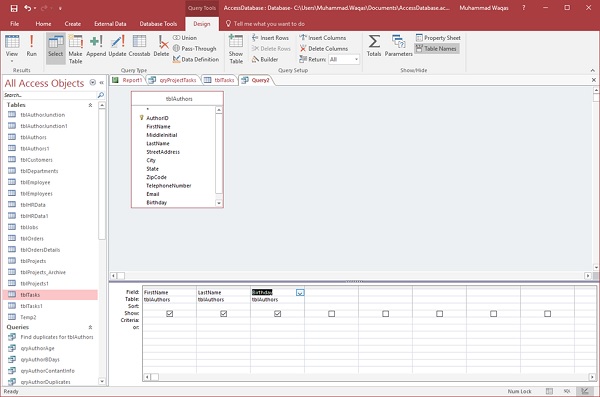Image resolution: width=600 pixels, height=397 pixels.
Task: Choose the Append query icon
Action: pyautogui.click(x=96, y=46)
